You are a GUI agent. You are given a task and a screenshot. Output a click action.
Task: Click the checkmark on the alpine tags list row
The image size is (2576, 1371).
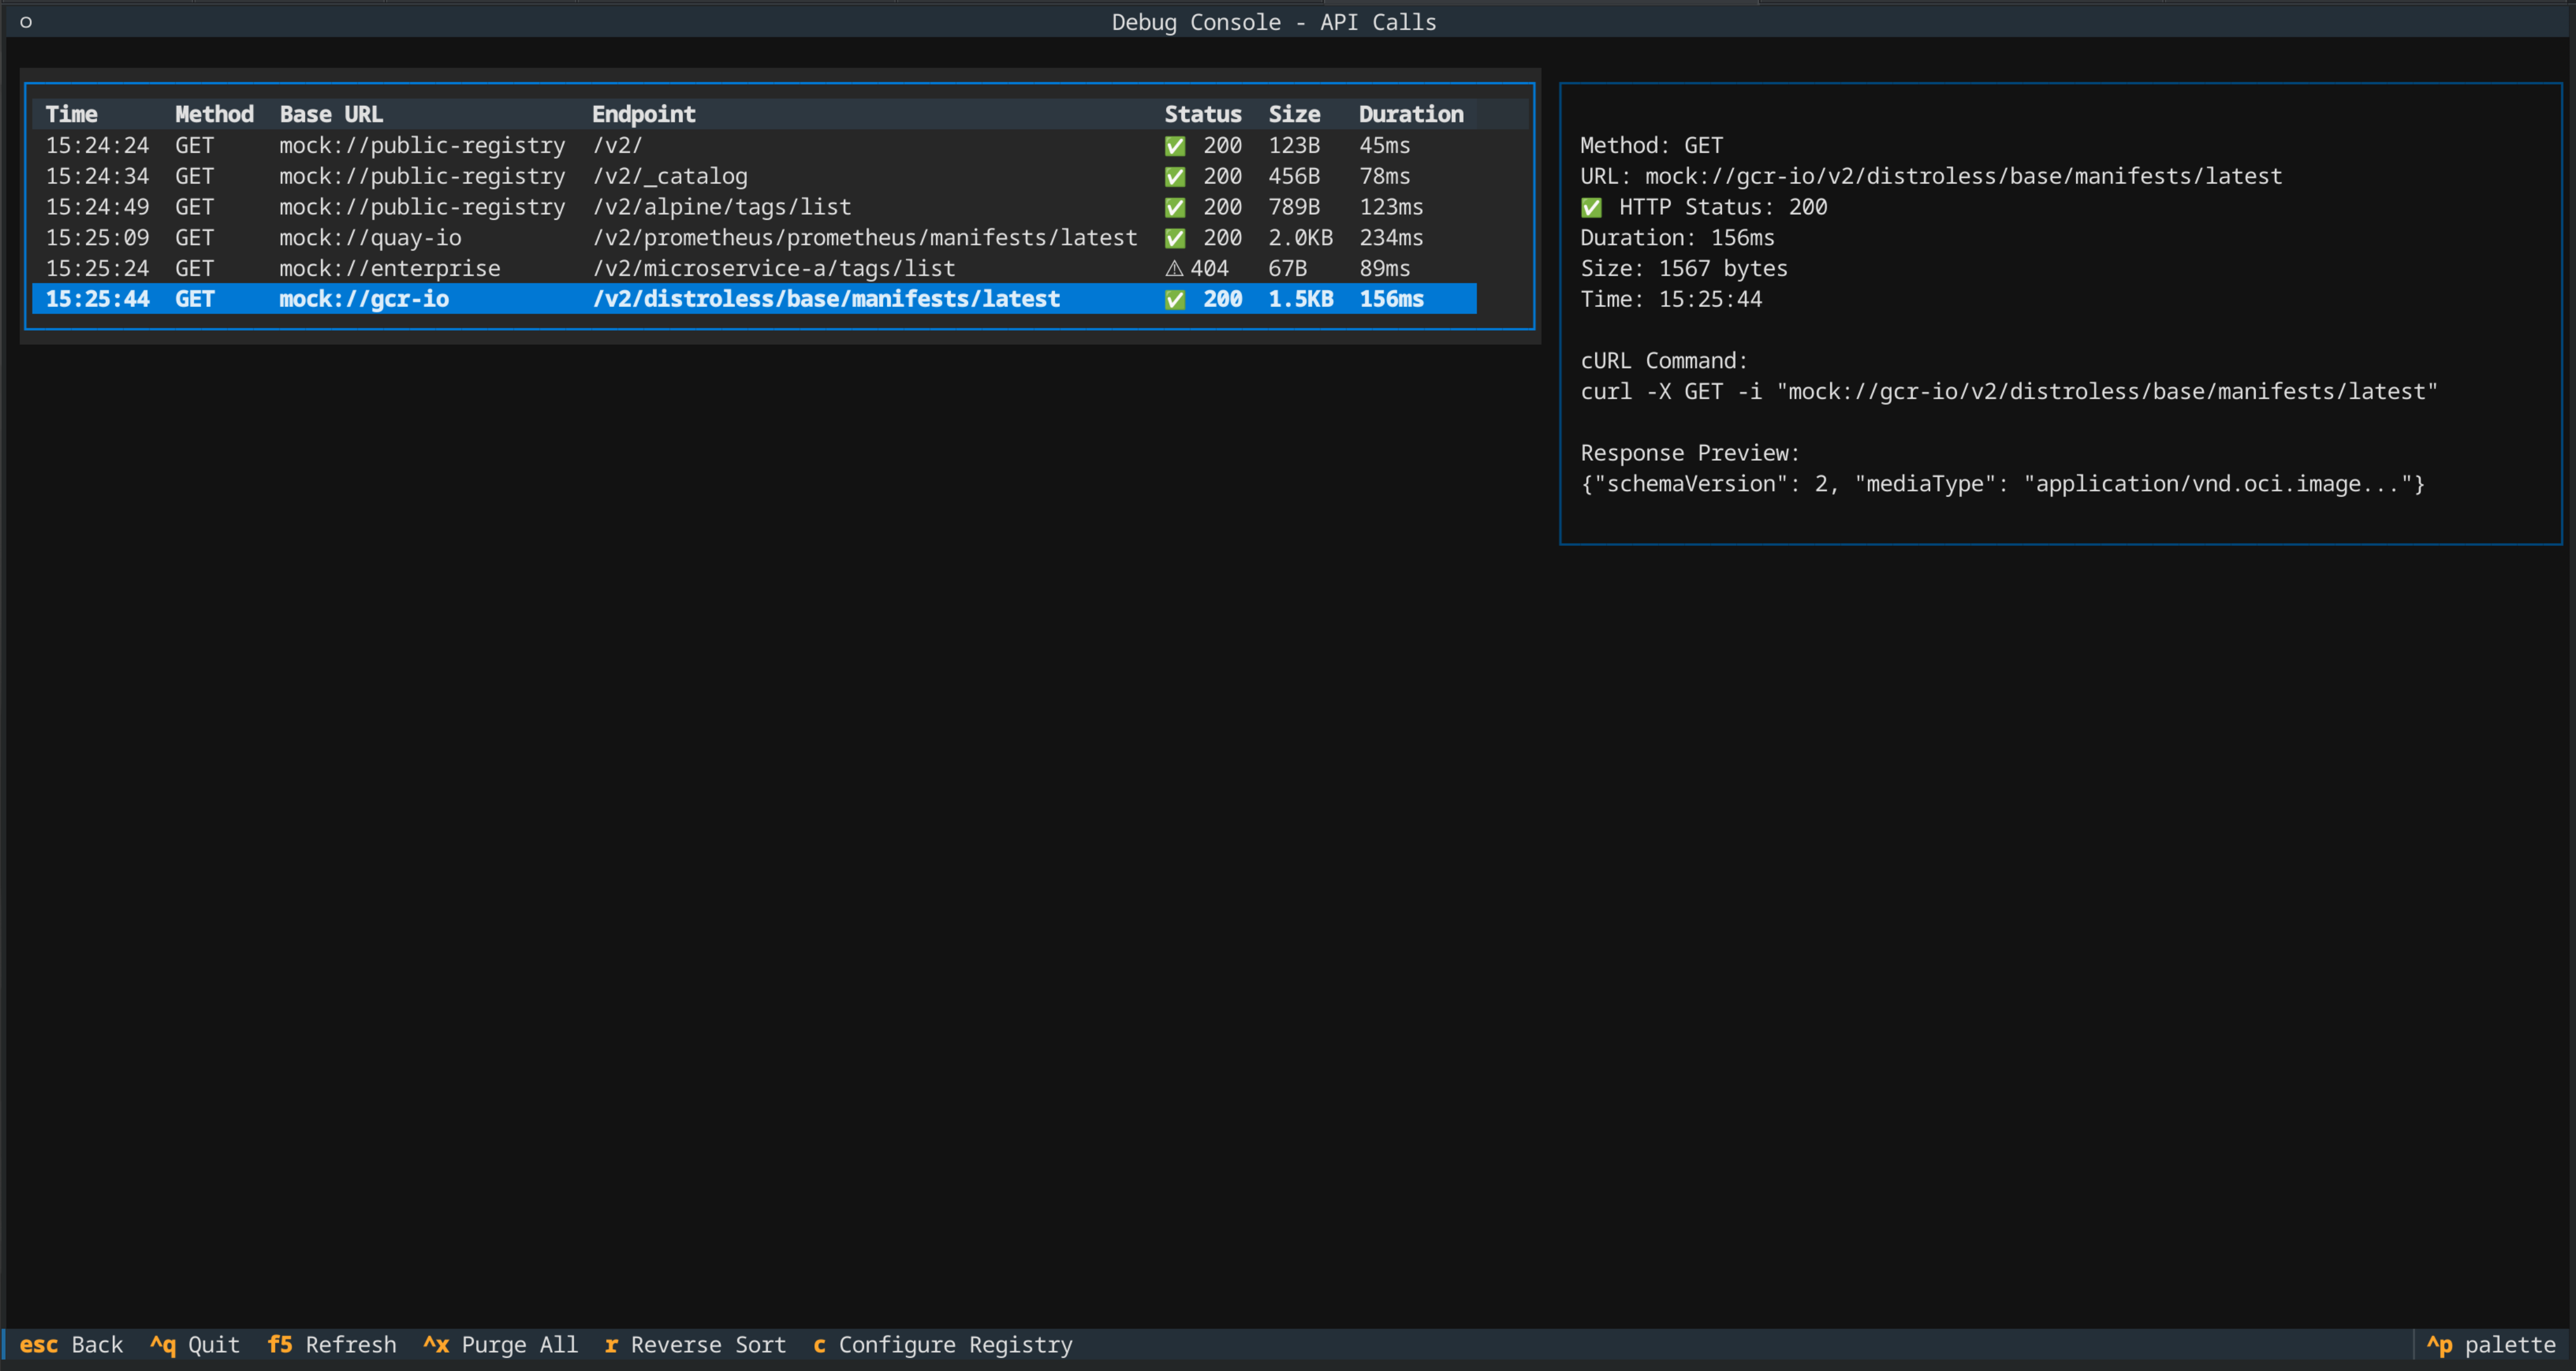tap(1176, 207)
